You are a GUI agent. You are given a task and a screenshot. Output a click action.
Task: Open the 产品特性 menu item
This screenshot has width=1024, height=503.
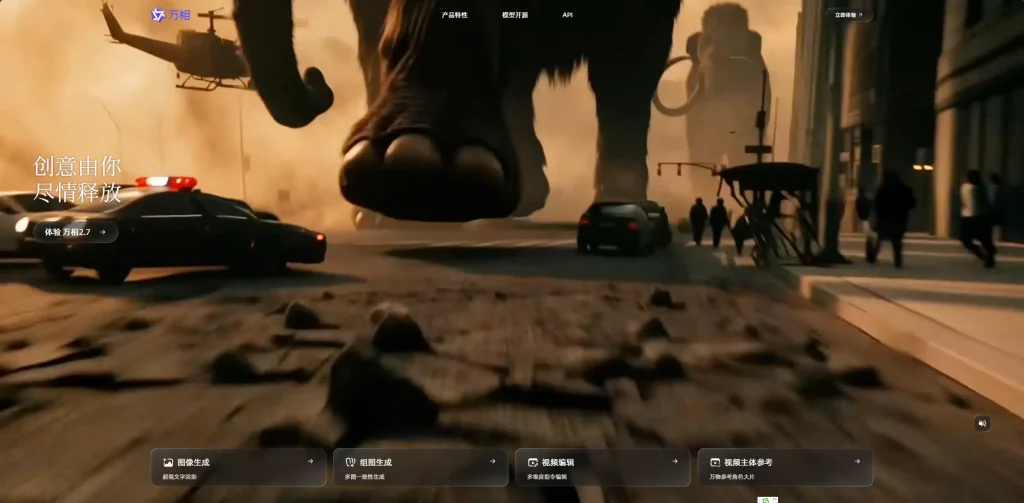[454, 15]
